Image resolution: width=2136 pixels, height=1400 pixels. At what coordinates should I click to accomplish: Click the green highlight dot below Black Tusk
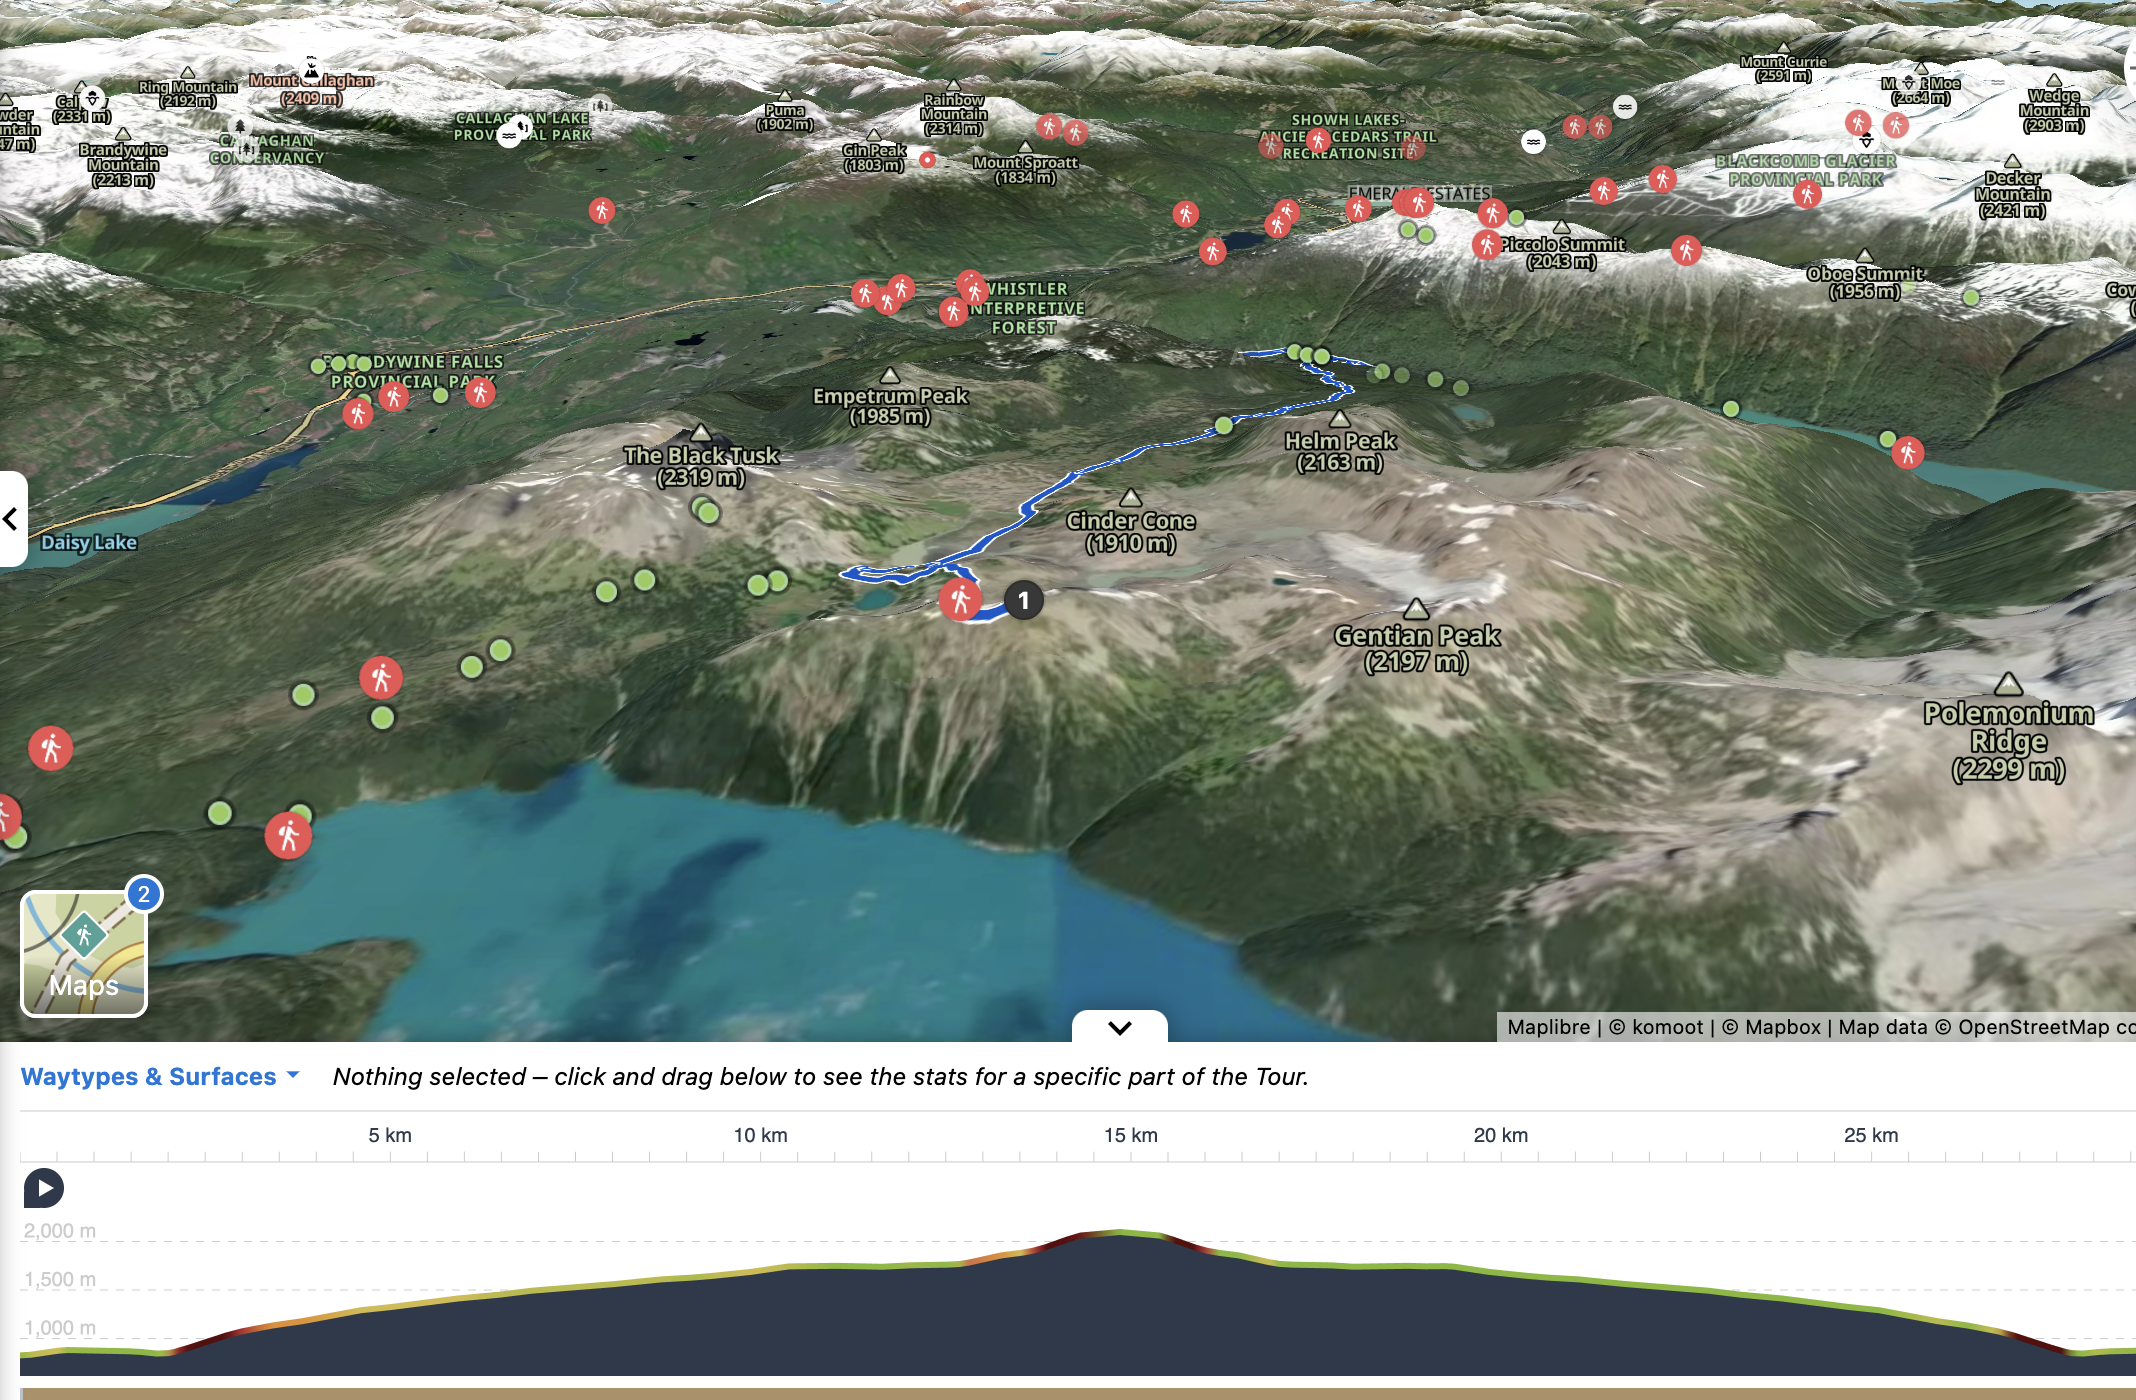pyautogui.click(x=707, y=513)
